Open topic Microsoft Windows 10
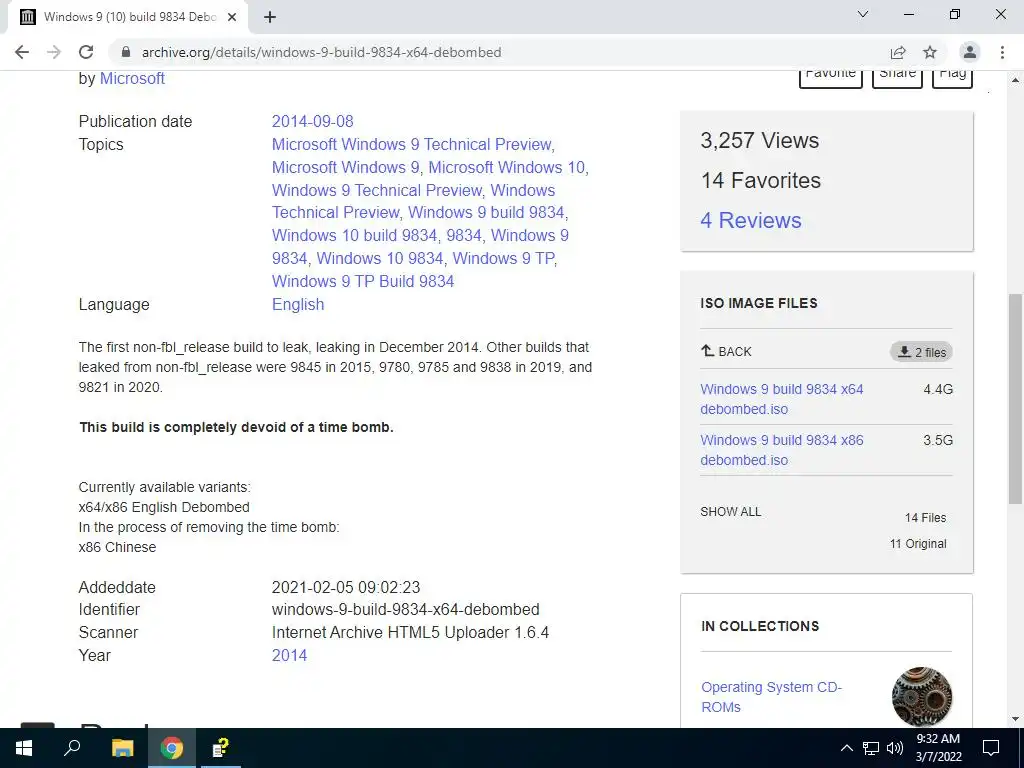1024x768 pixels. [507, 167]
